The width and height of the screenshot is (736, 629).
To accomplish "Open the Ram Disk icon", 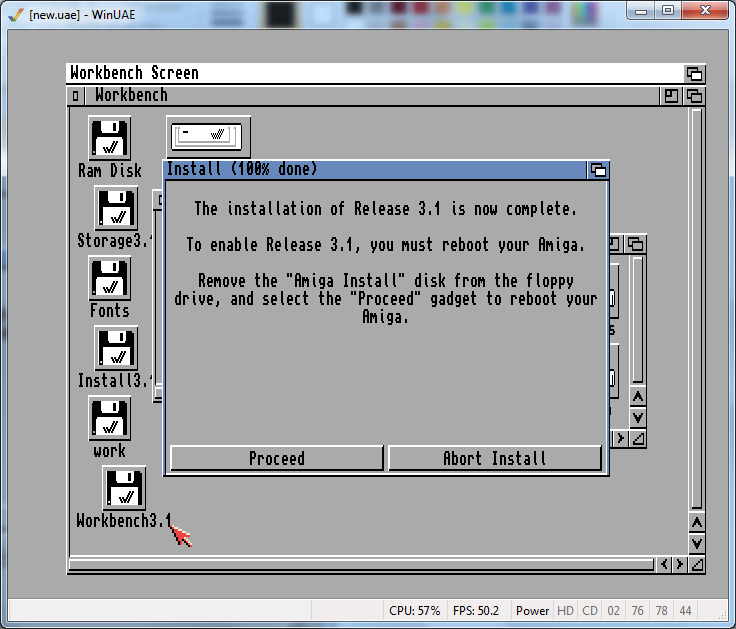I will [109, 139].
